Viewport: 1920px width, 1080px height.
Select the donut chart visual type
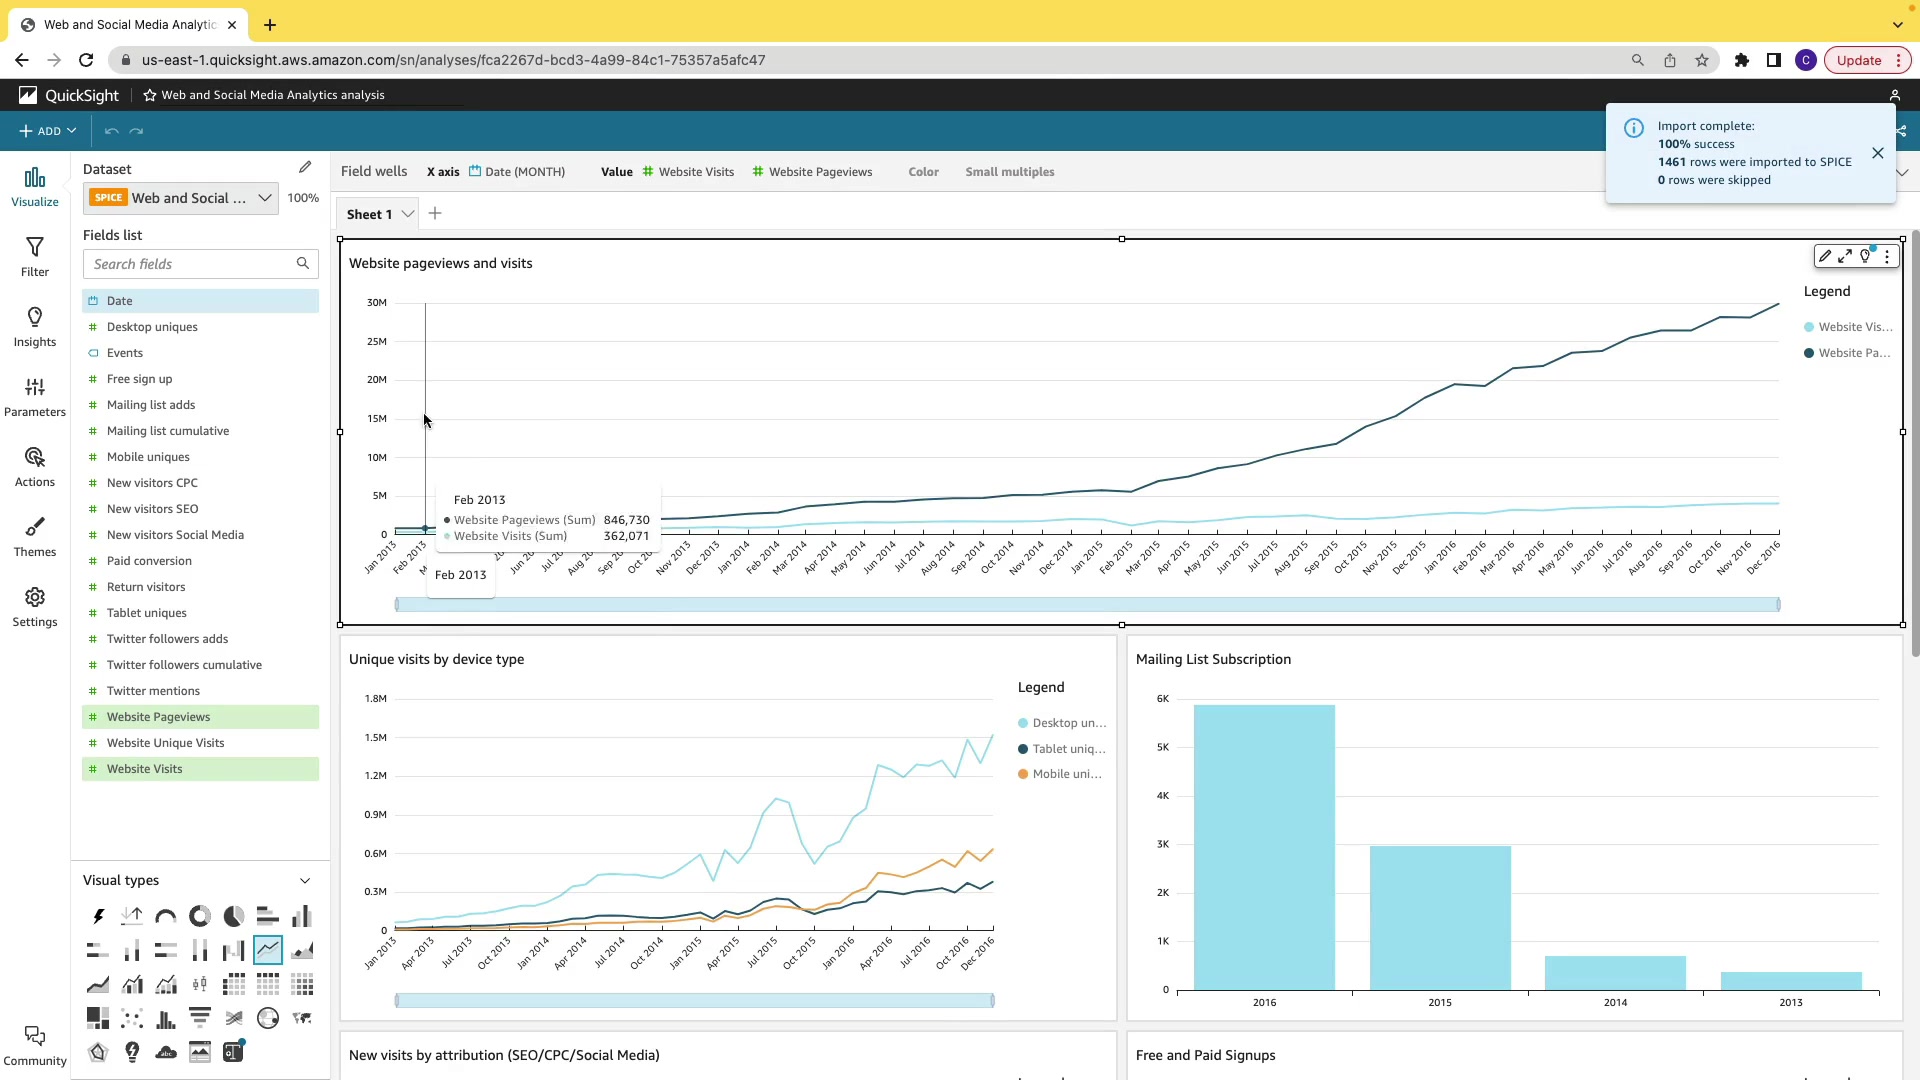200,916
